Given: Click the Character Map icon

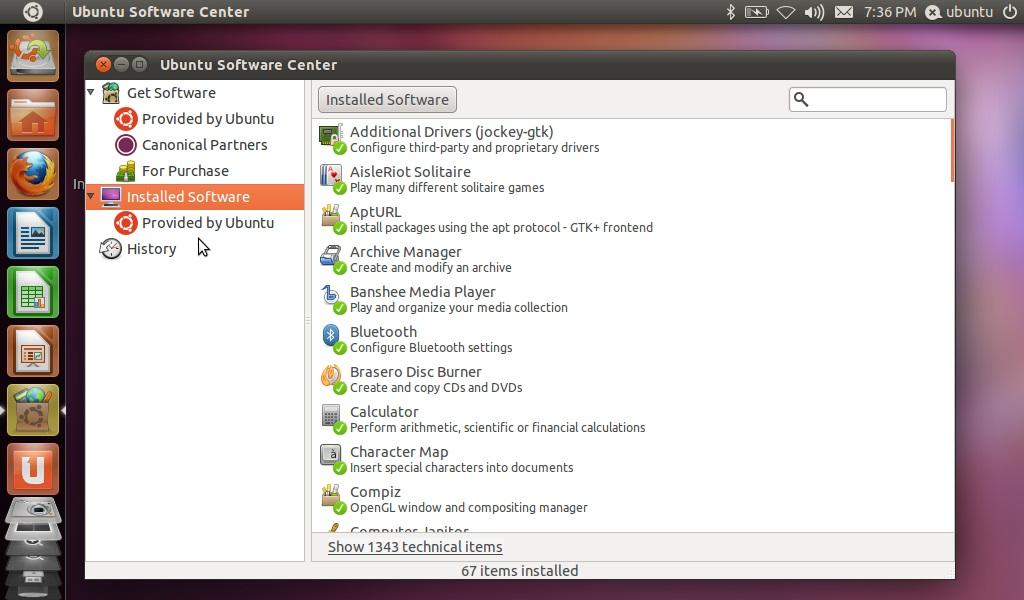Looking at the screenshot, I should pyautogui.click(x=332, y=459).
